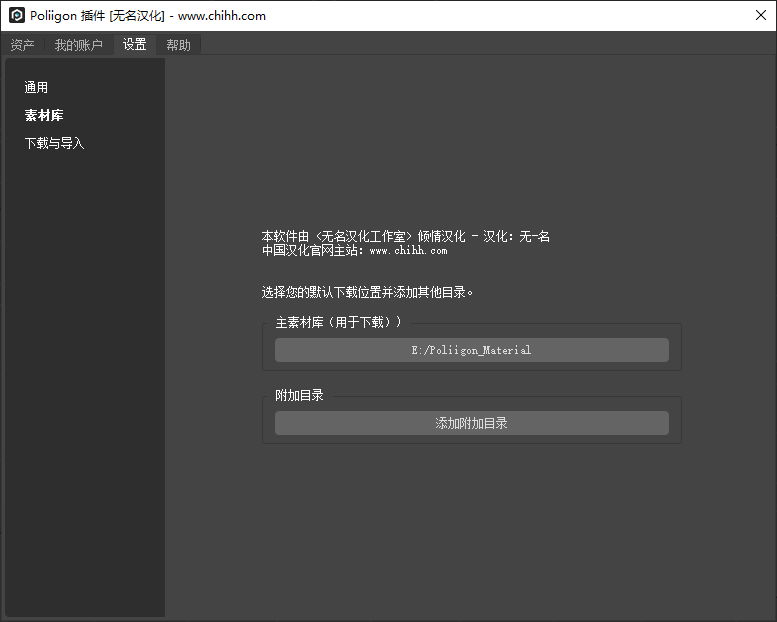Click the 附加目录 group label
Image resolution: width=777 pixels, height=622 pixels.
299,395
